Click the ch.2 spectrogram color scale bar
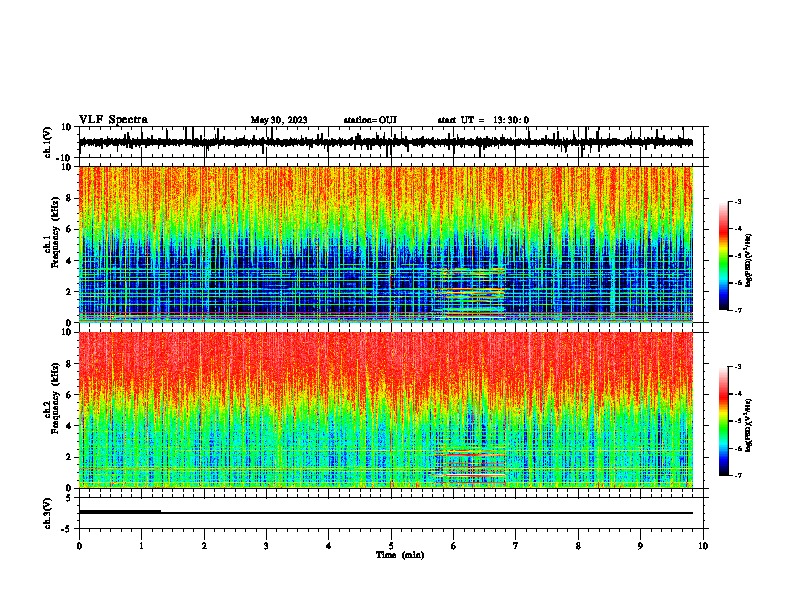792x612 pixels. click(x=723, y=421)
